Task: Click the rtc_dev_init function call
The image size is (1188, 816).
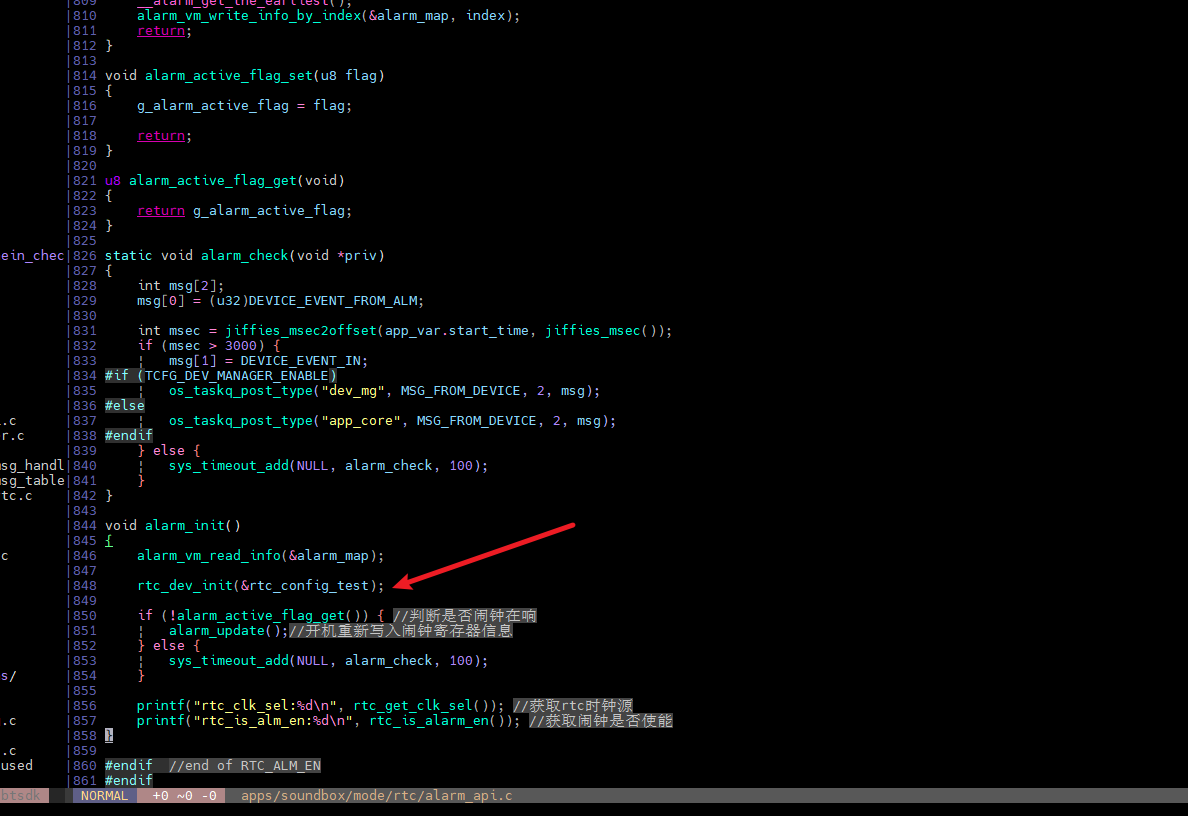Action: (185, 586)
